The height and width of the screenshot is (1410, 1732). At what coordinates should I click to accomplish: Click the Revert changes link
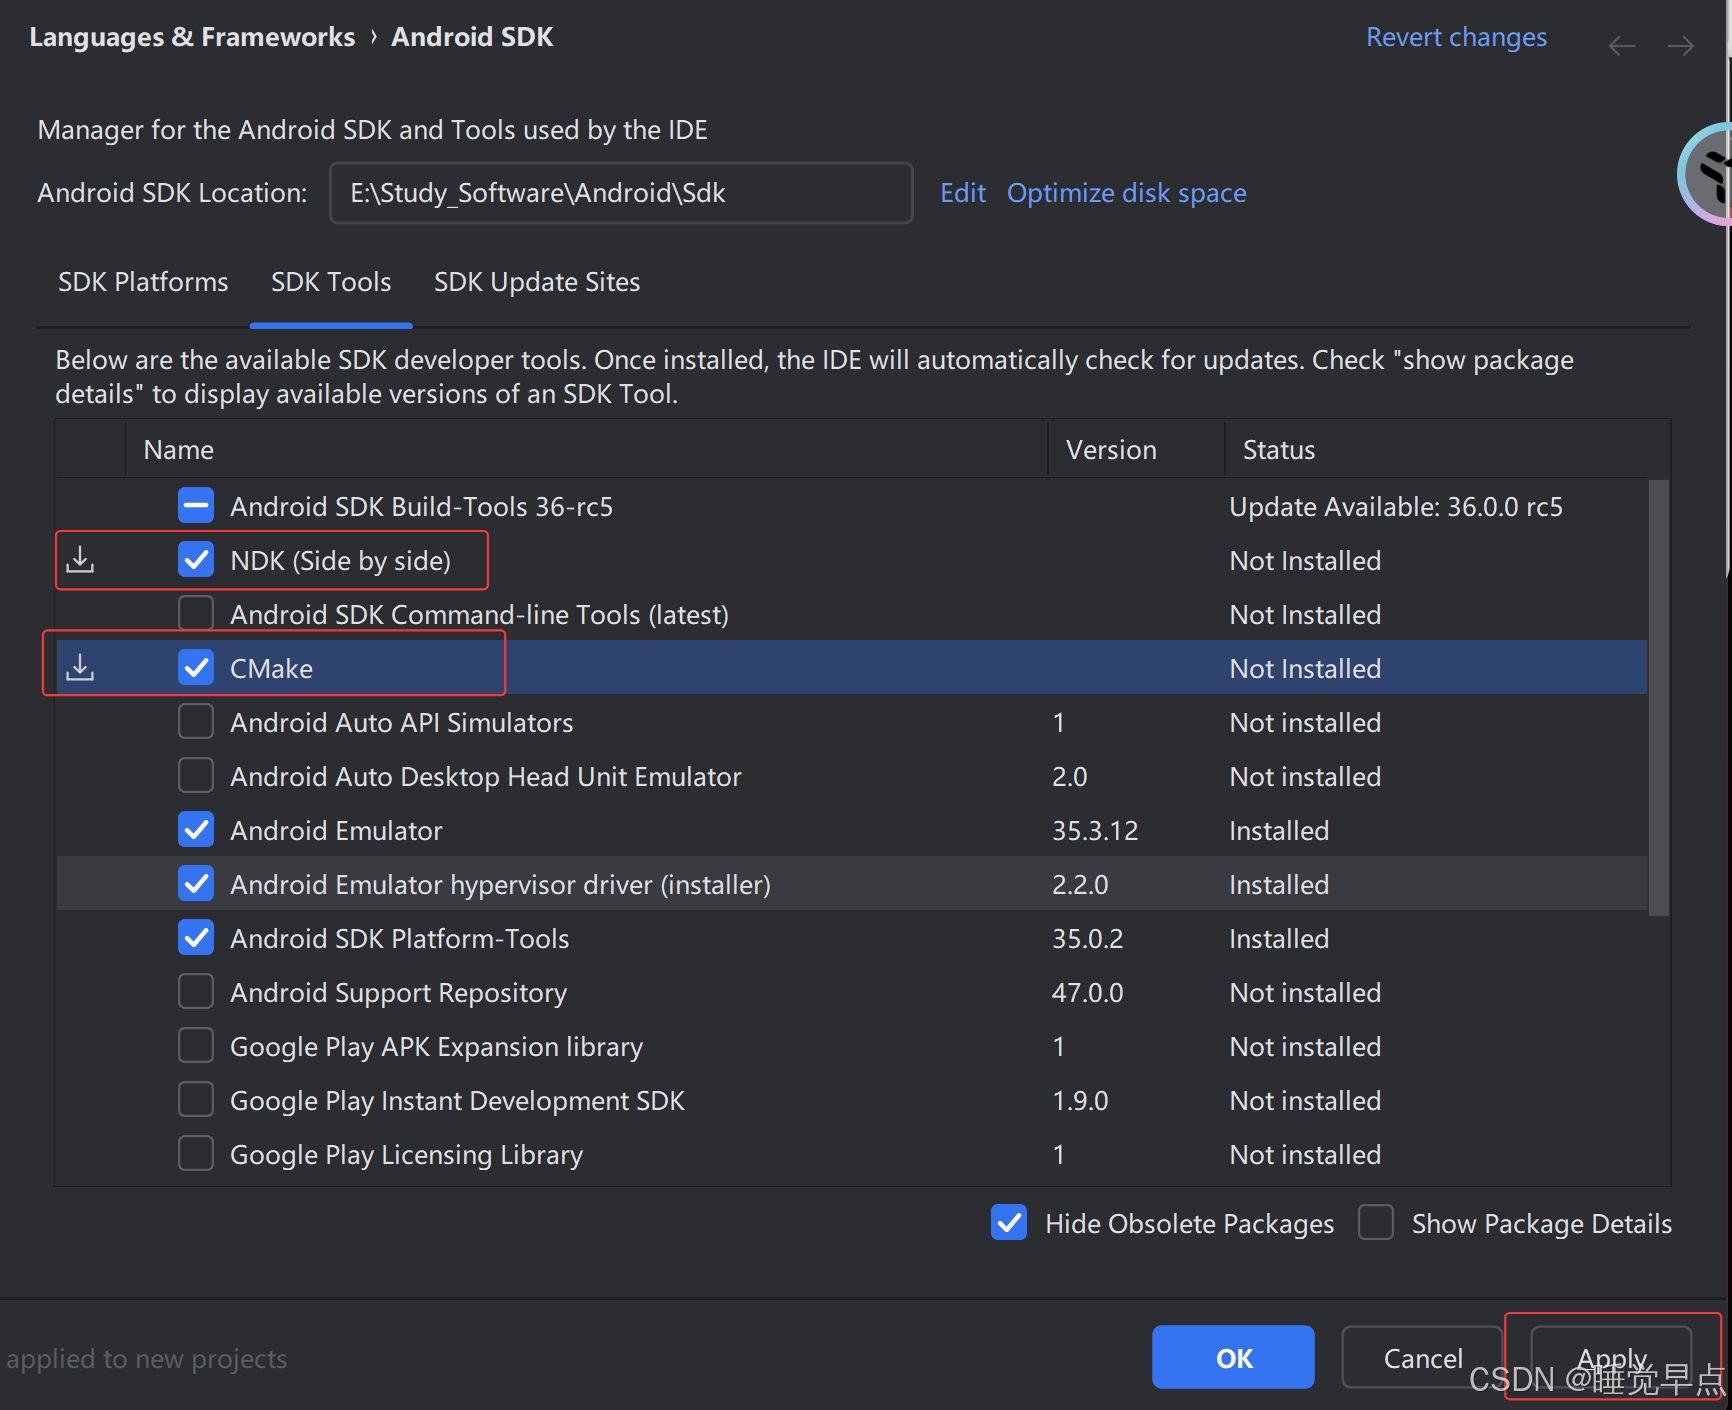1456,37
